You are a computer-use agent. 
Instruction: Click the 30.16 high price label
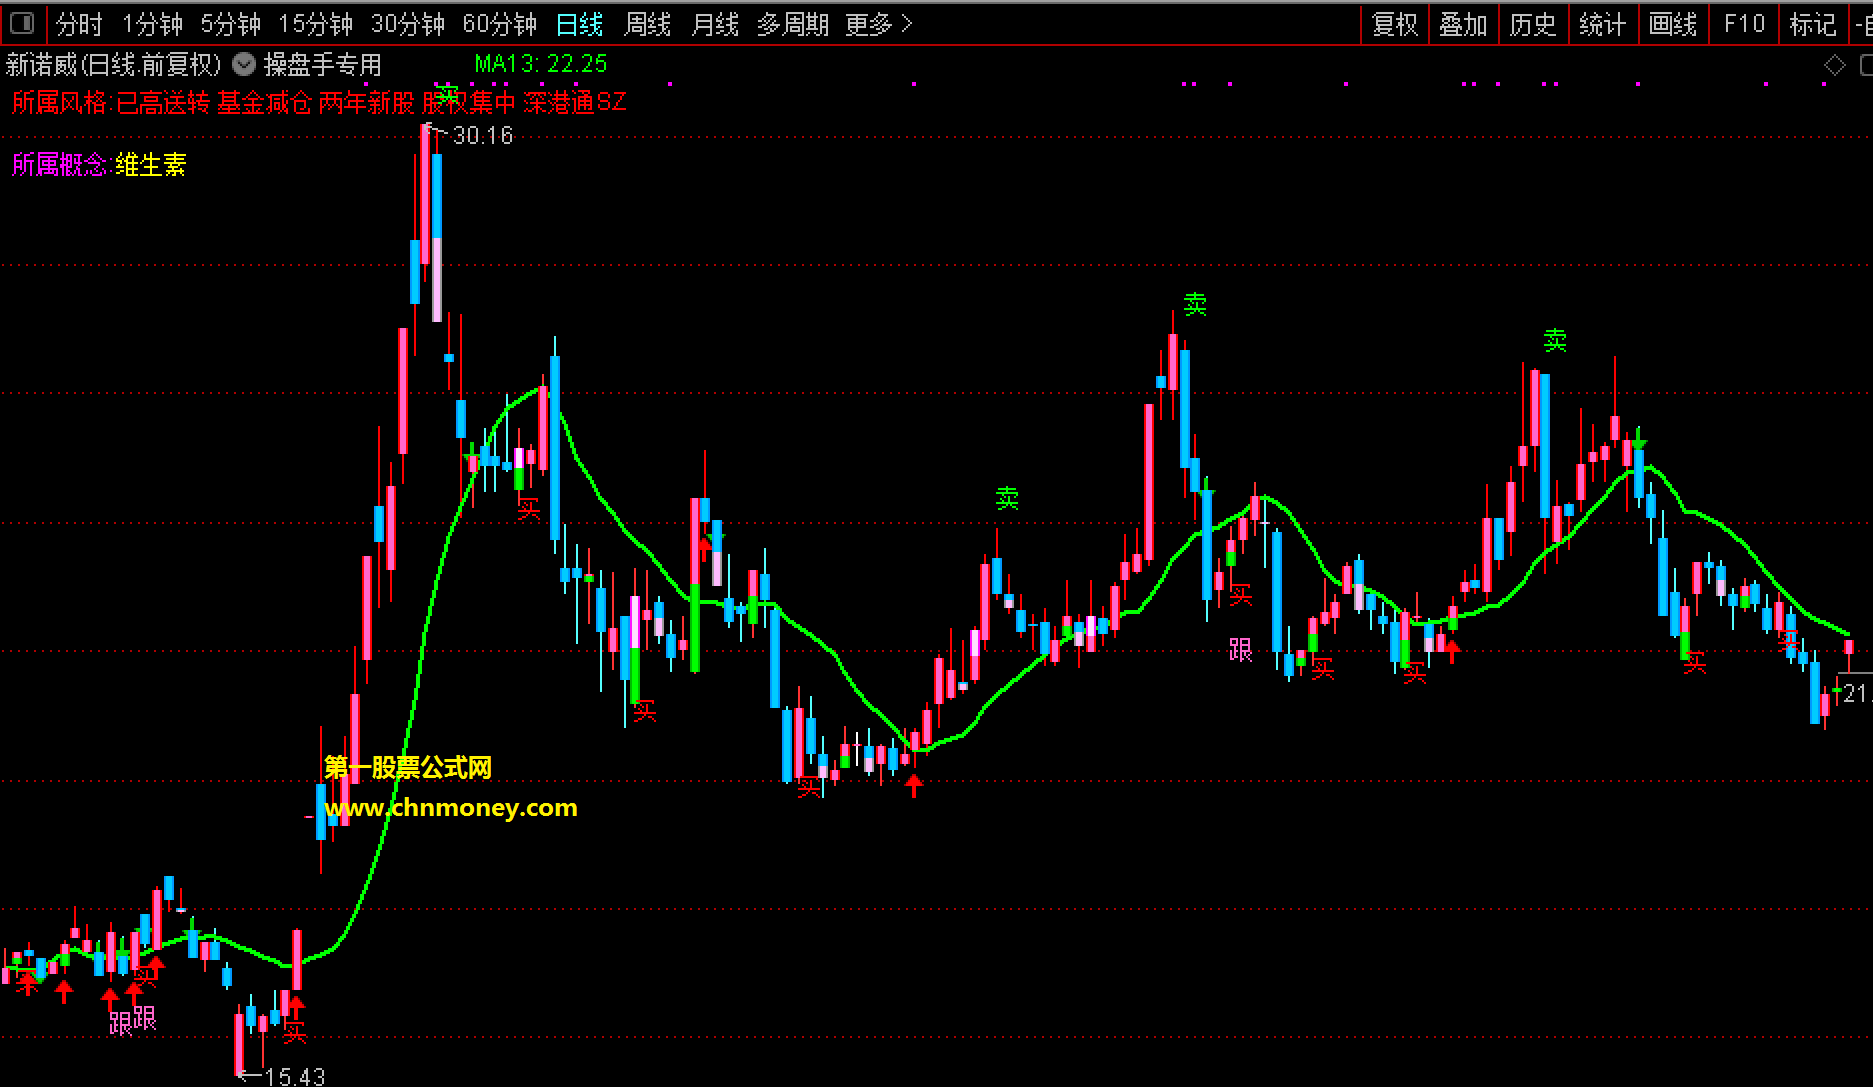pos(482,136)
